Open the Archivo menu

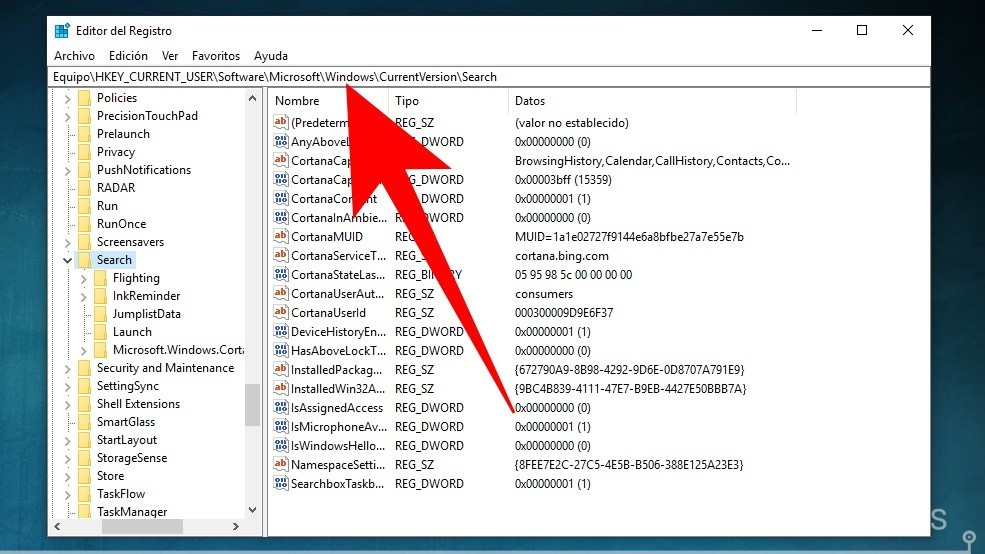coord(74,56)
